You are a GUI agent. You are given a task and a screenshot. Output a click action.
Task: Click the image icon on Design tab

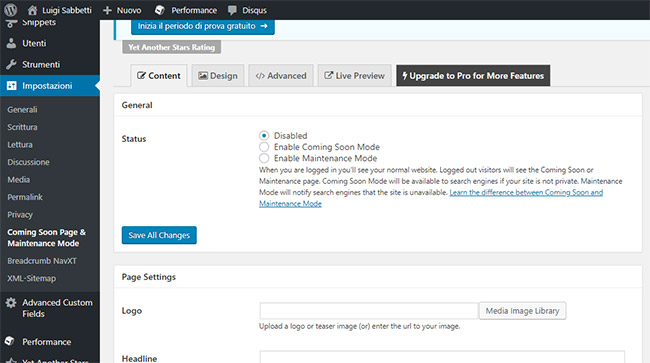pos(203,75)
